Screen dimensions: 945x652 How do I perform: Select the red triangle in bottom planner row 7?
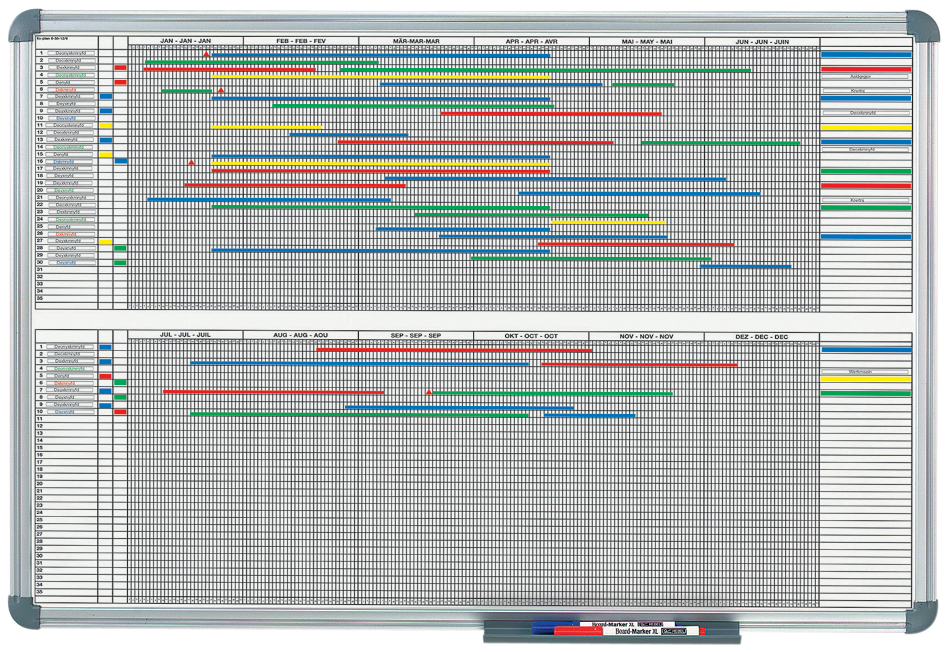[x=429, y=393]
